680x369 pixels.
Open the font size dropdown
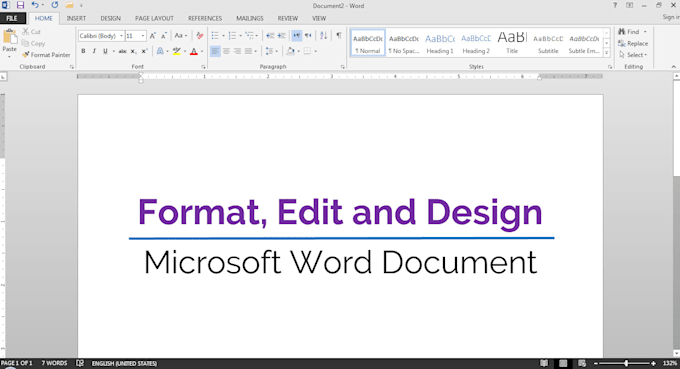point(143,36)
